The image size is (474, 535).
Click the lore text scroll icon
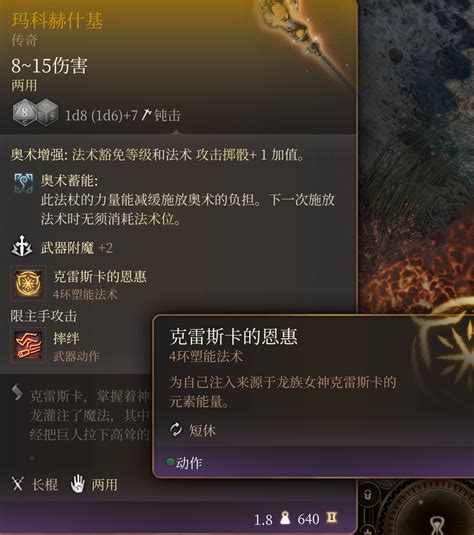[17, 392]
